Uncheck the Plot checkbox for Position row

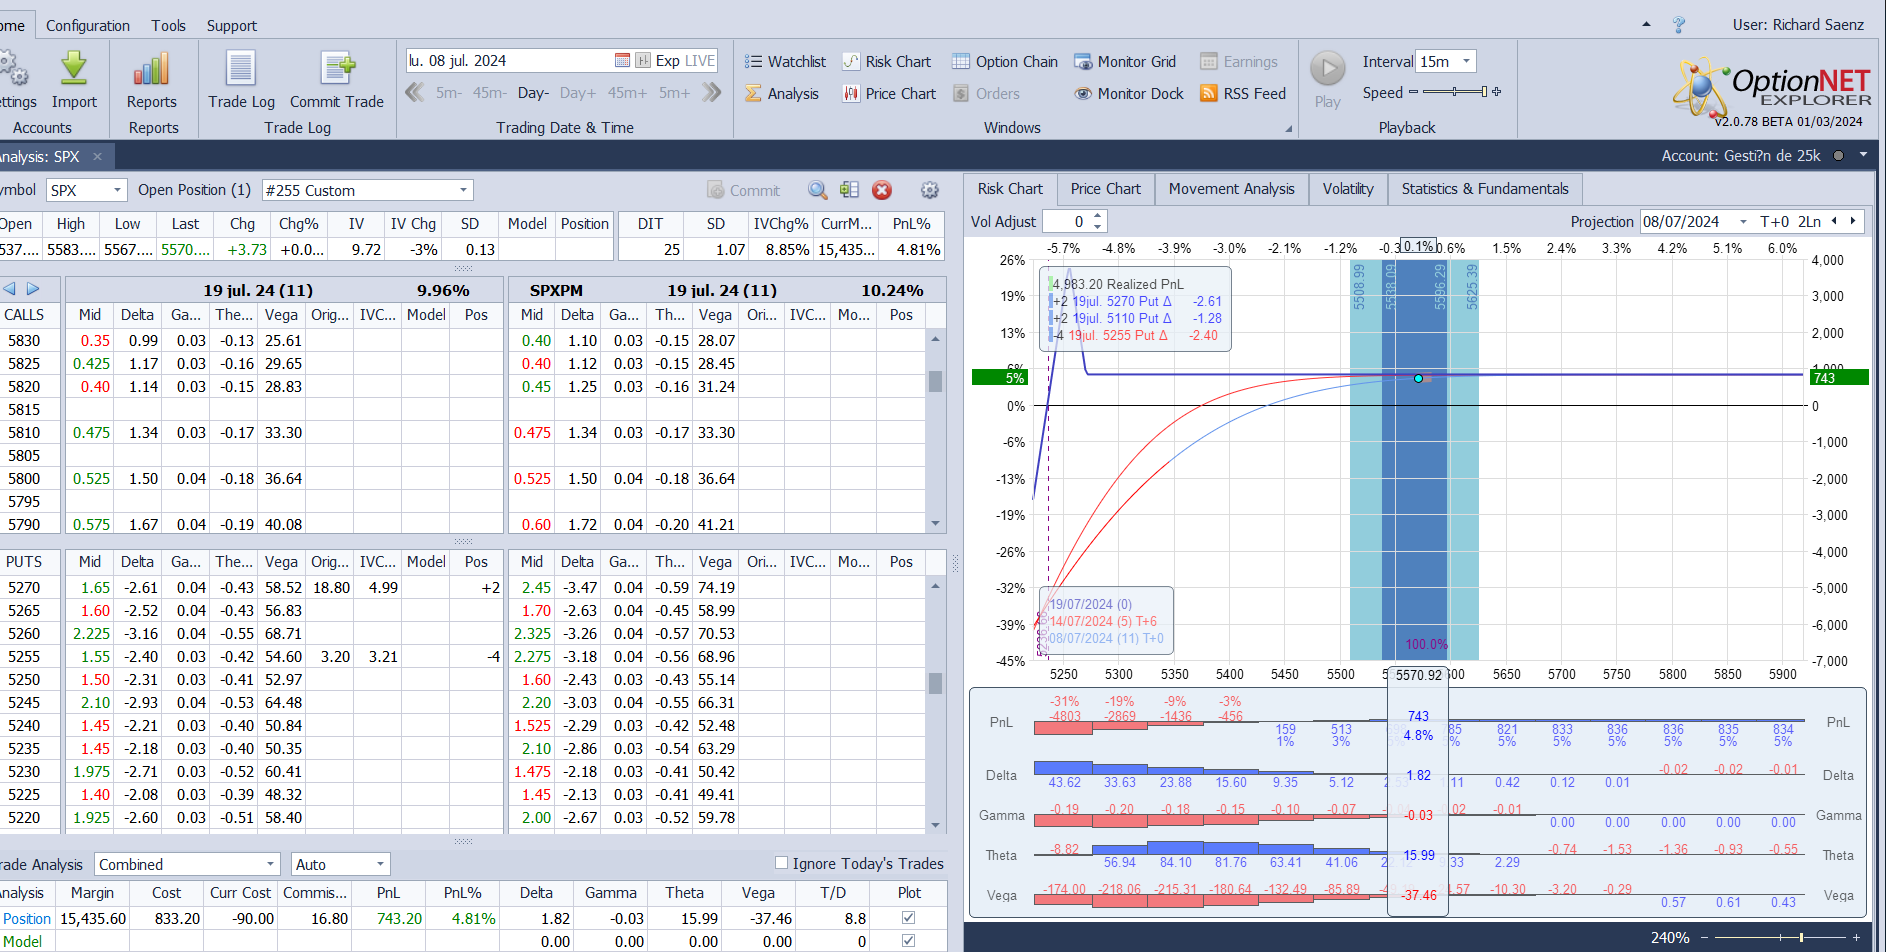click(x=908, y=918)
